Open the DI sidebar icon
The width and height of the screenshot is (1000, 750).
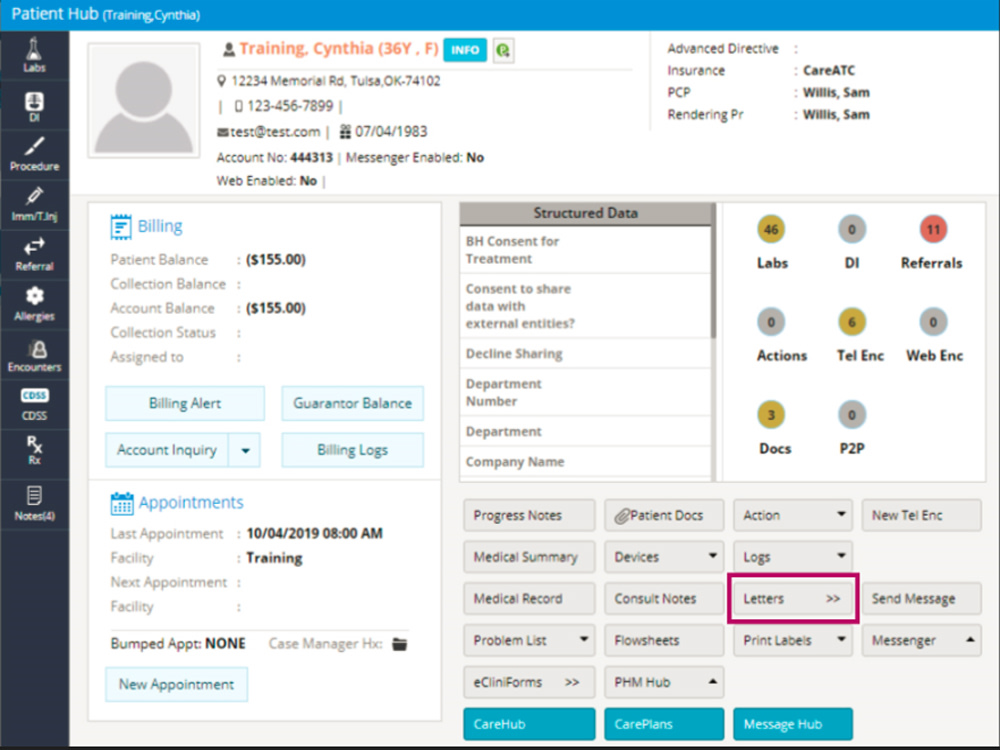pos(34,106)
